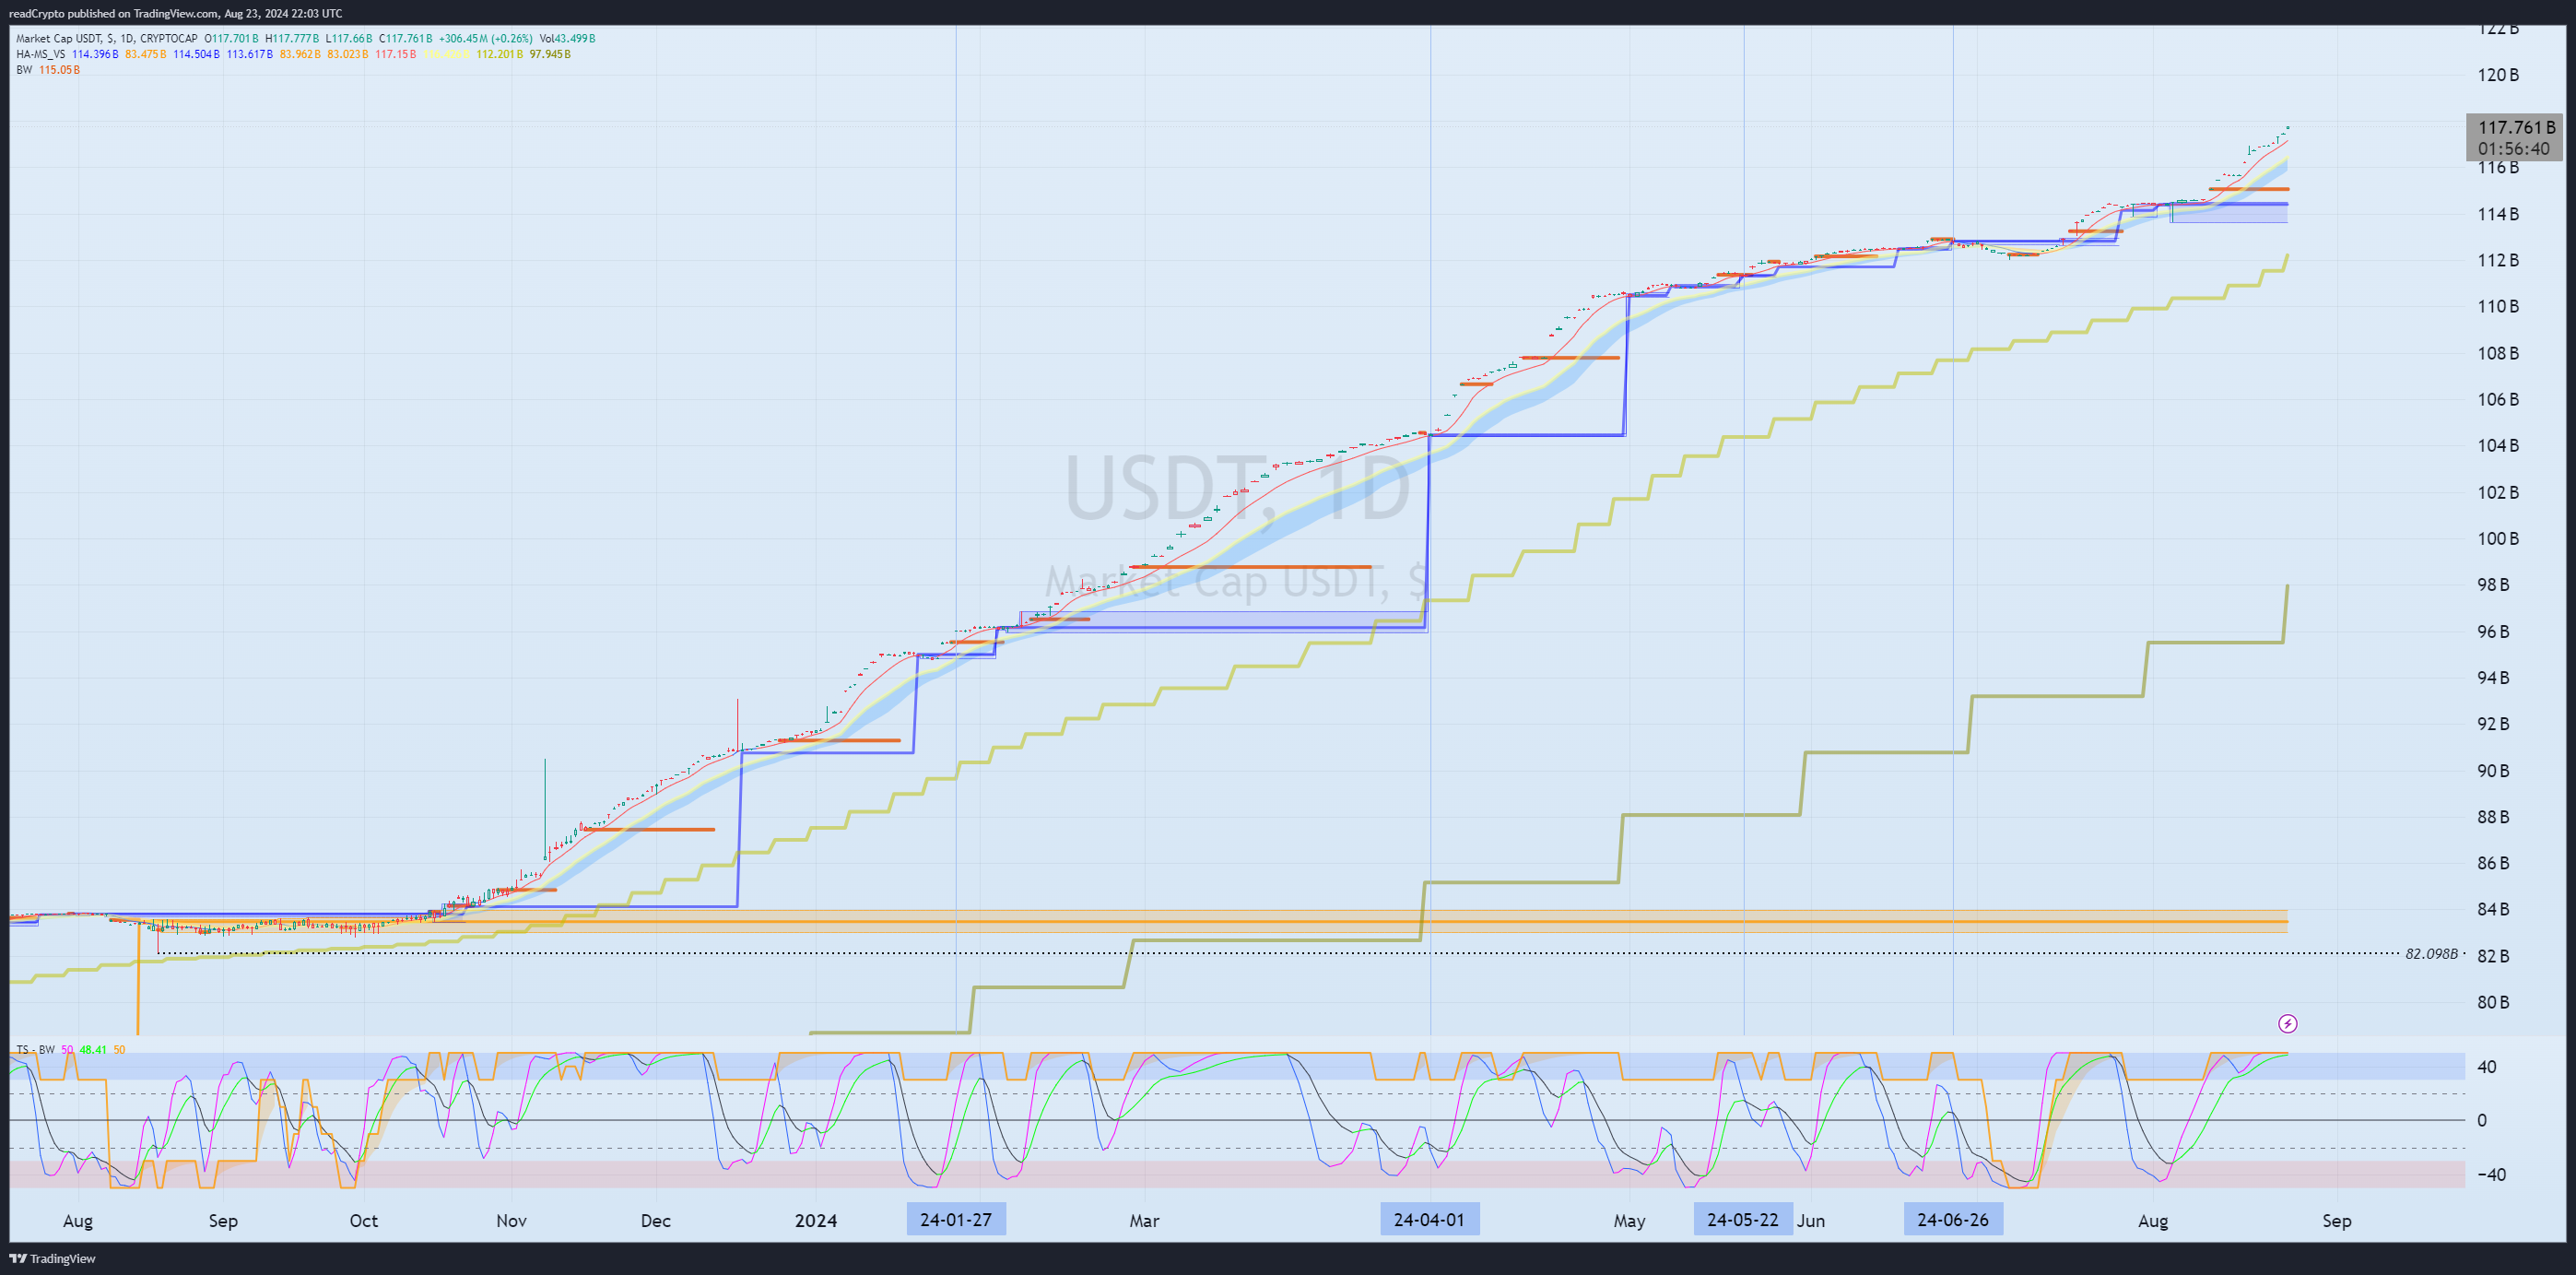This screenshot has height=1275, width=2576.
Task: Click the 100 B price axis label
Action: click(2498, 538)
